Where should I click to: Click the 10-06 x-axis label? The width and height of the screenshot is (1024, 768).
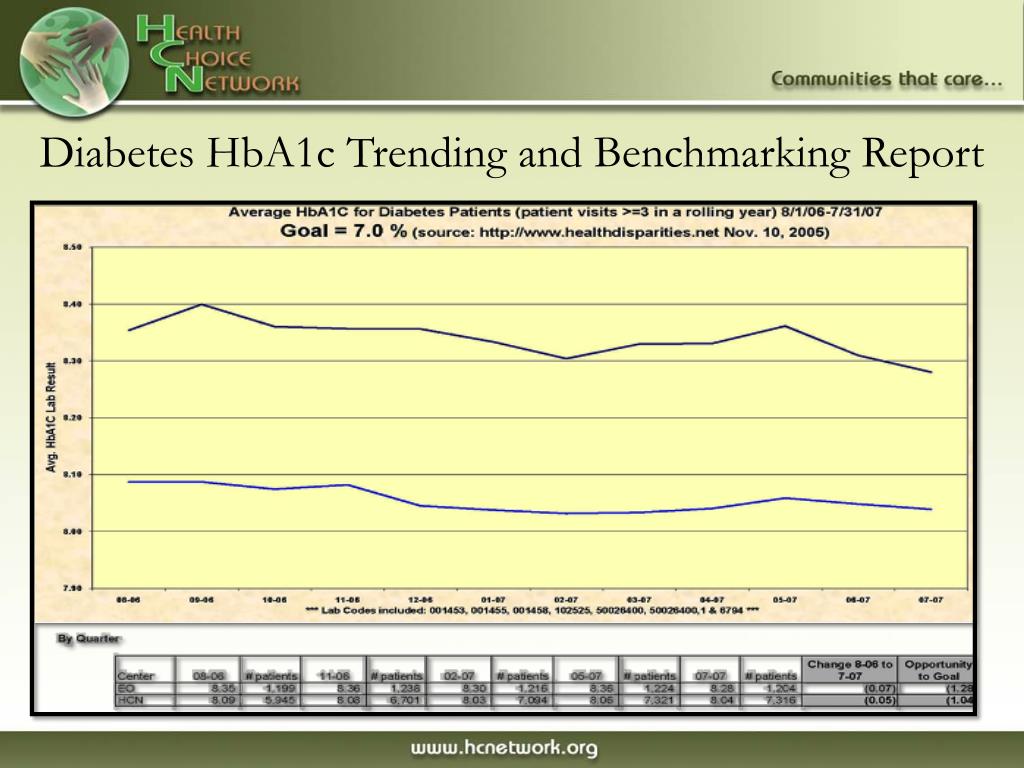(274, 599)
